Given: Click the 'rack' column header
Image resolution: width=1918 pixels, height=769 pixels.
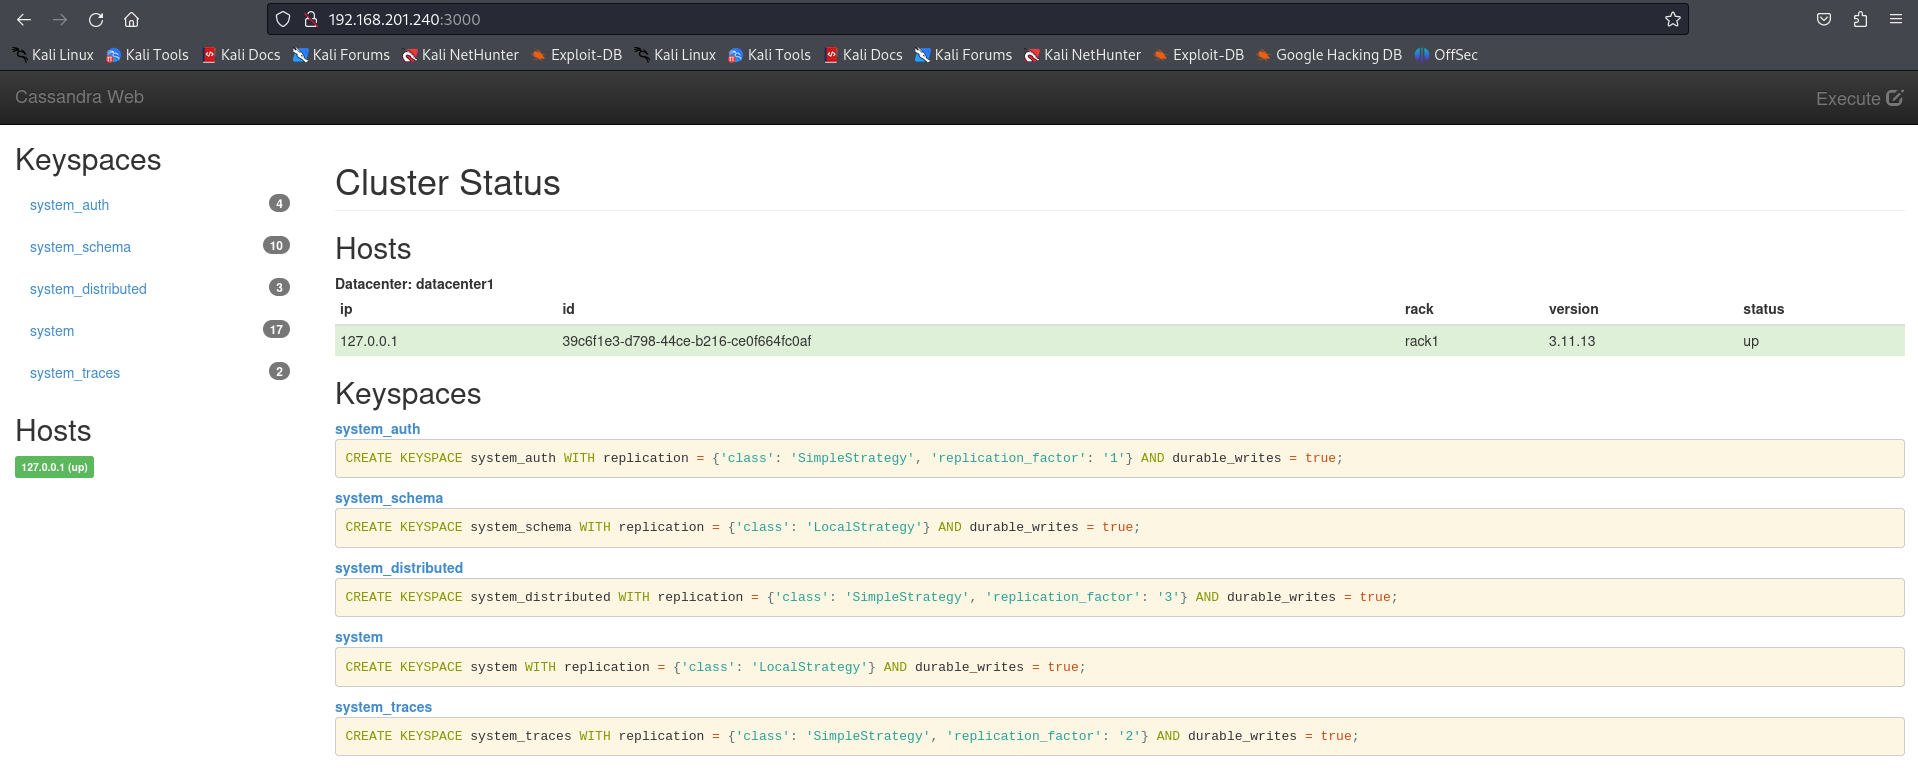Looking at the screenshot, I should pos(1419,309).
